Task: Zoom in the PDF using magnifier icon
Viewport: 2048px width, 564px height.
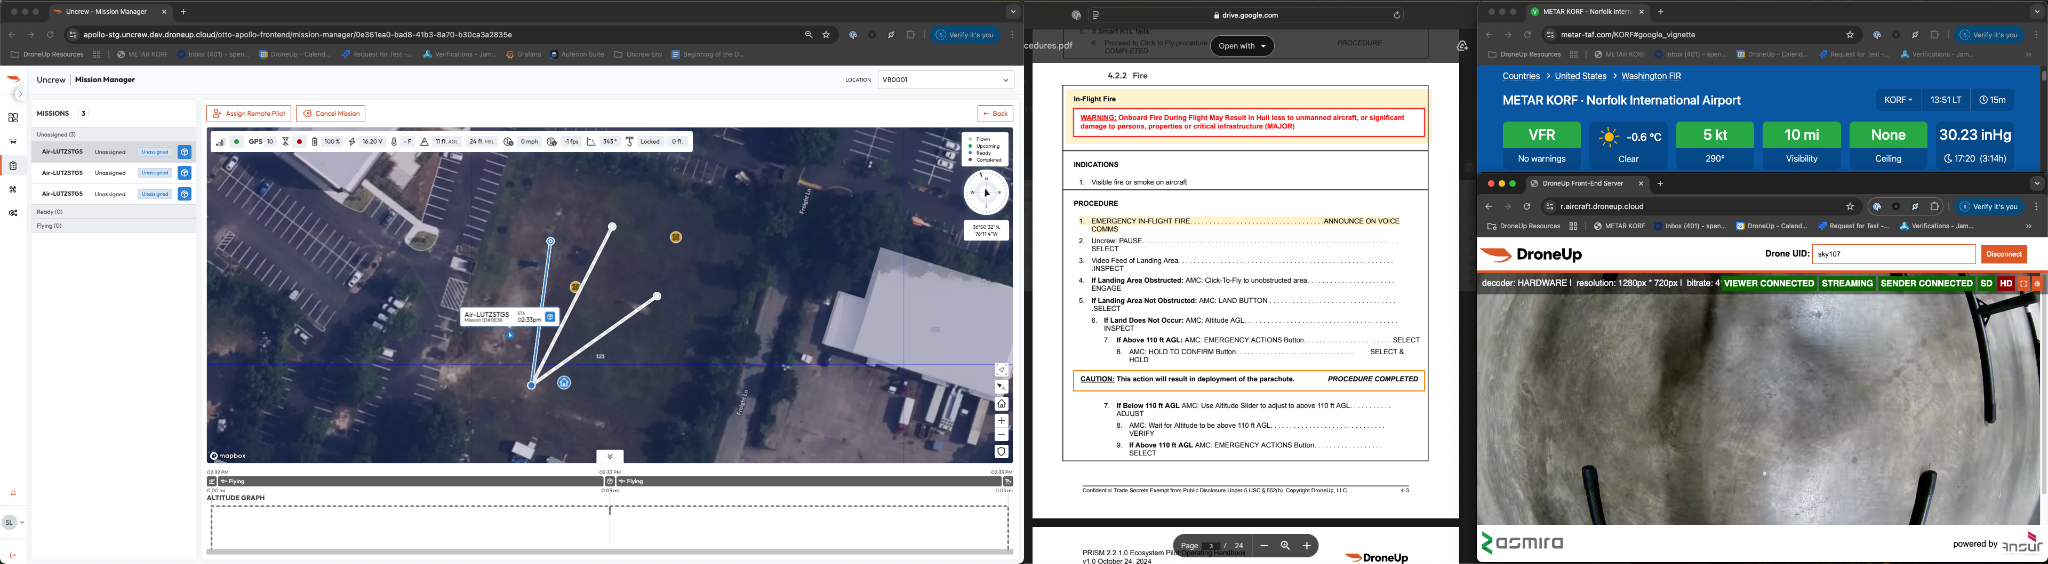Action: [x=1285, y=545]
